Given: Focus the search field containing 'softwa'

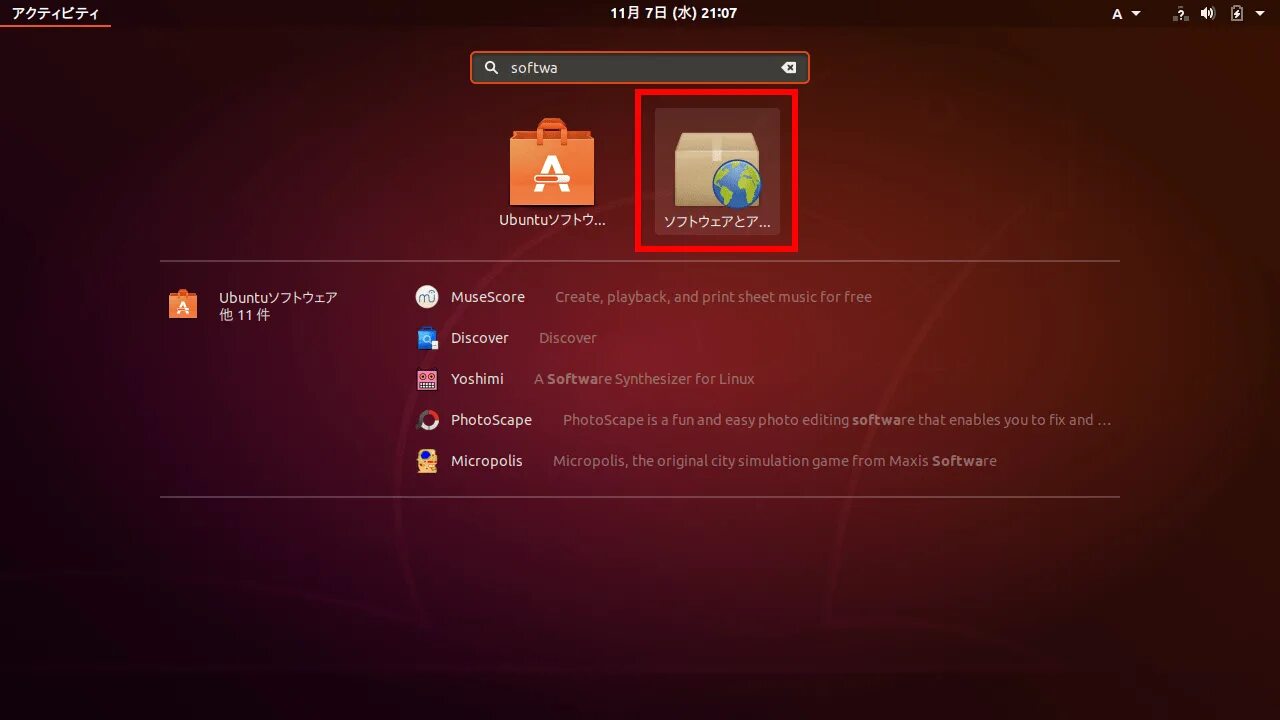Looking at the screenshot, I should coord(640,68).
